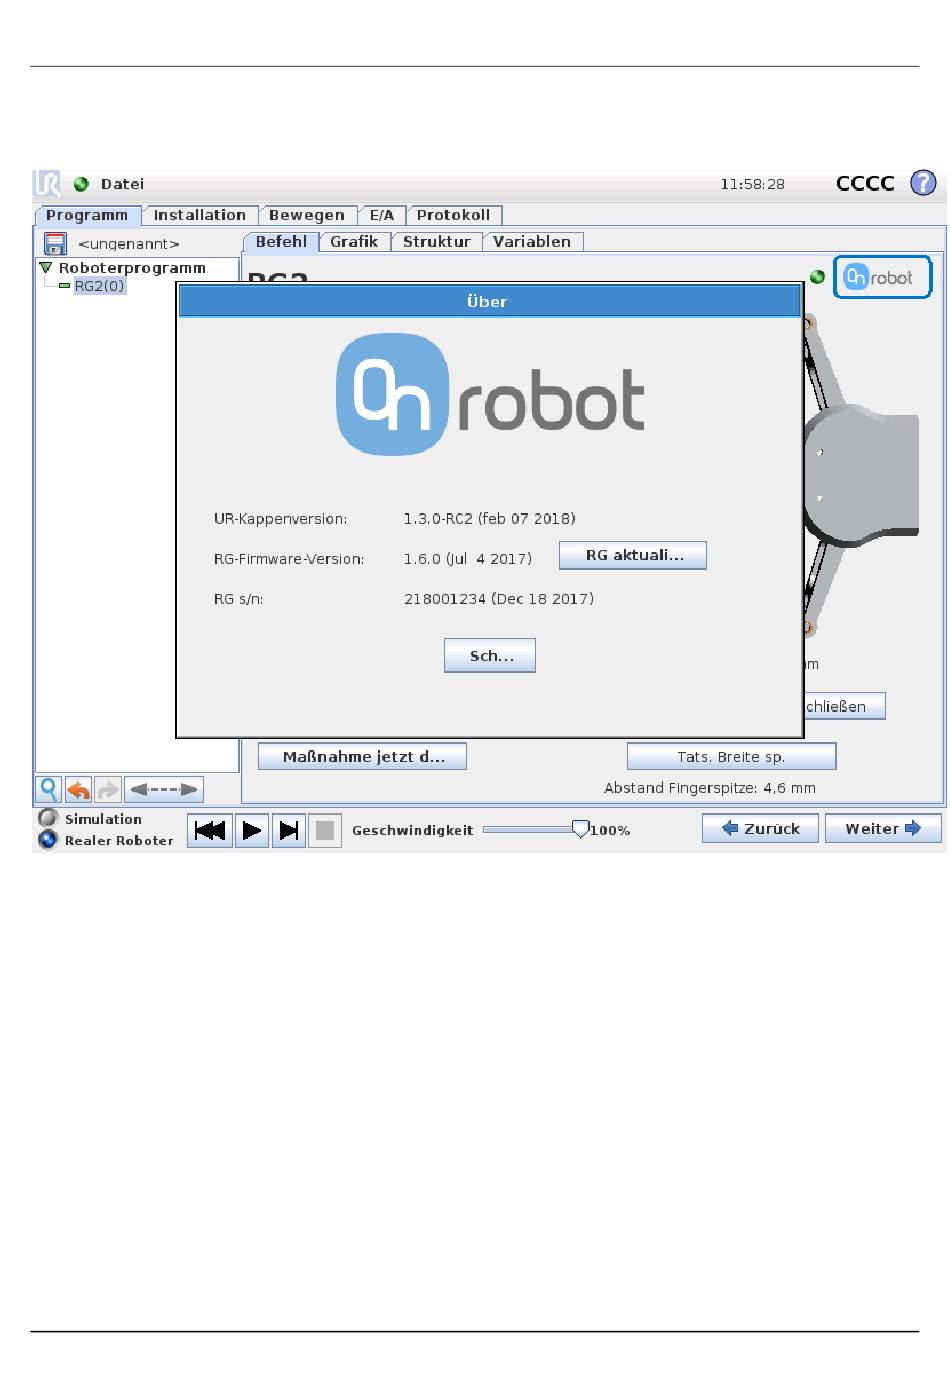The width and height of the screenshot is (950, 1397).
Task: Rewind program to start
Action: click(210, 830)
